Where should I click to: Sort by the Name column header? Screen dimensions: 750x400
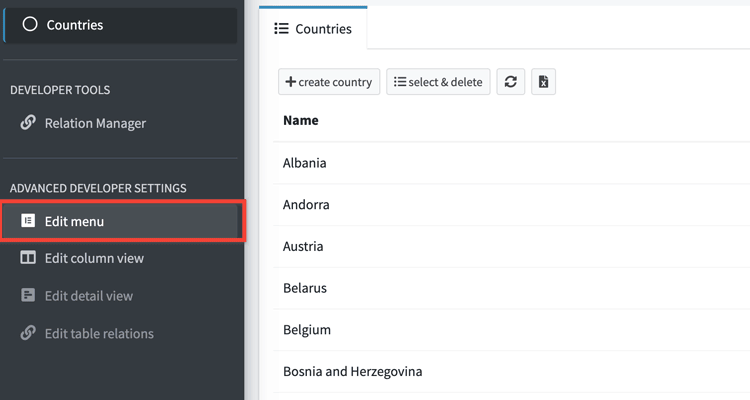point(301,120)
